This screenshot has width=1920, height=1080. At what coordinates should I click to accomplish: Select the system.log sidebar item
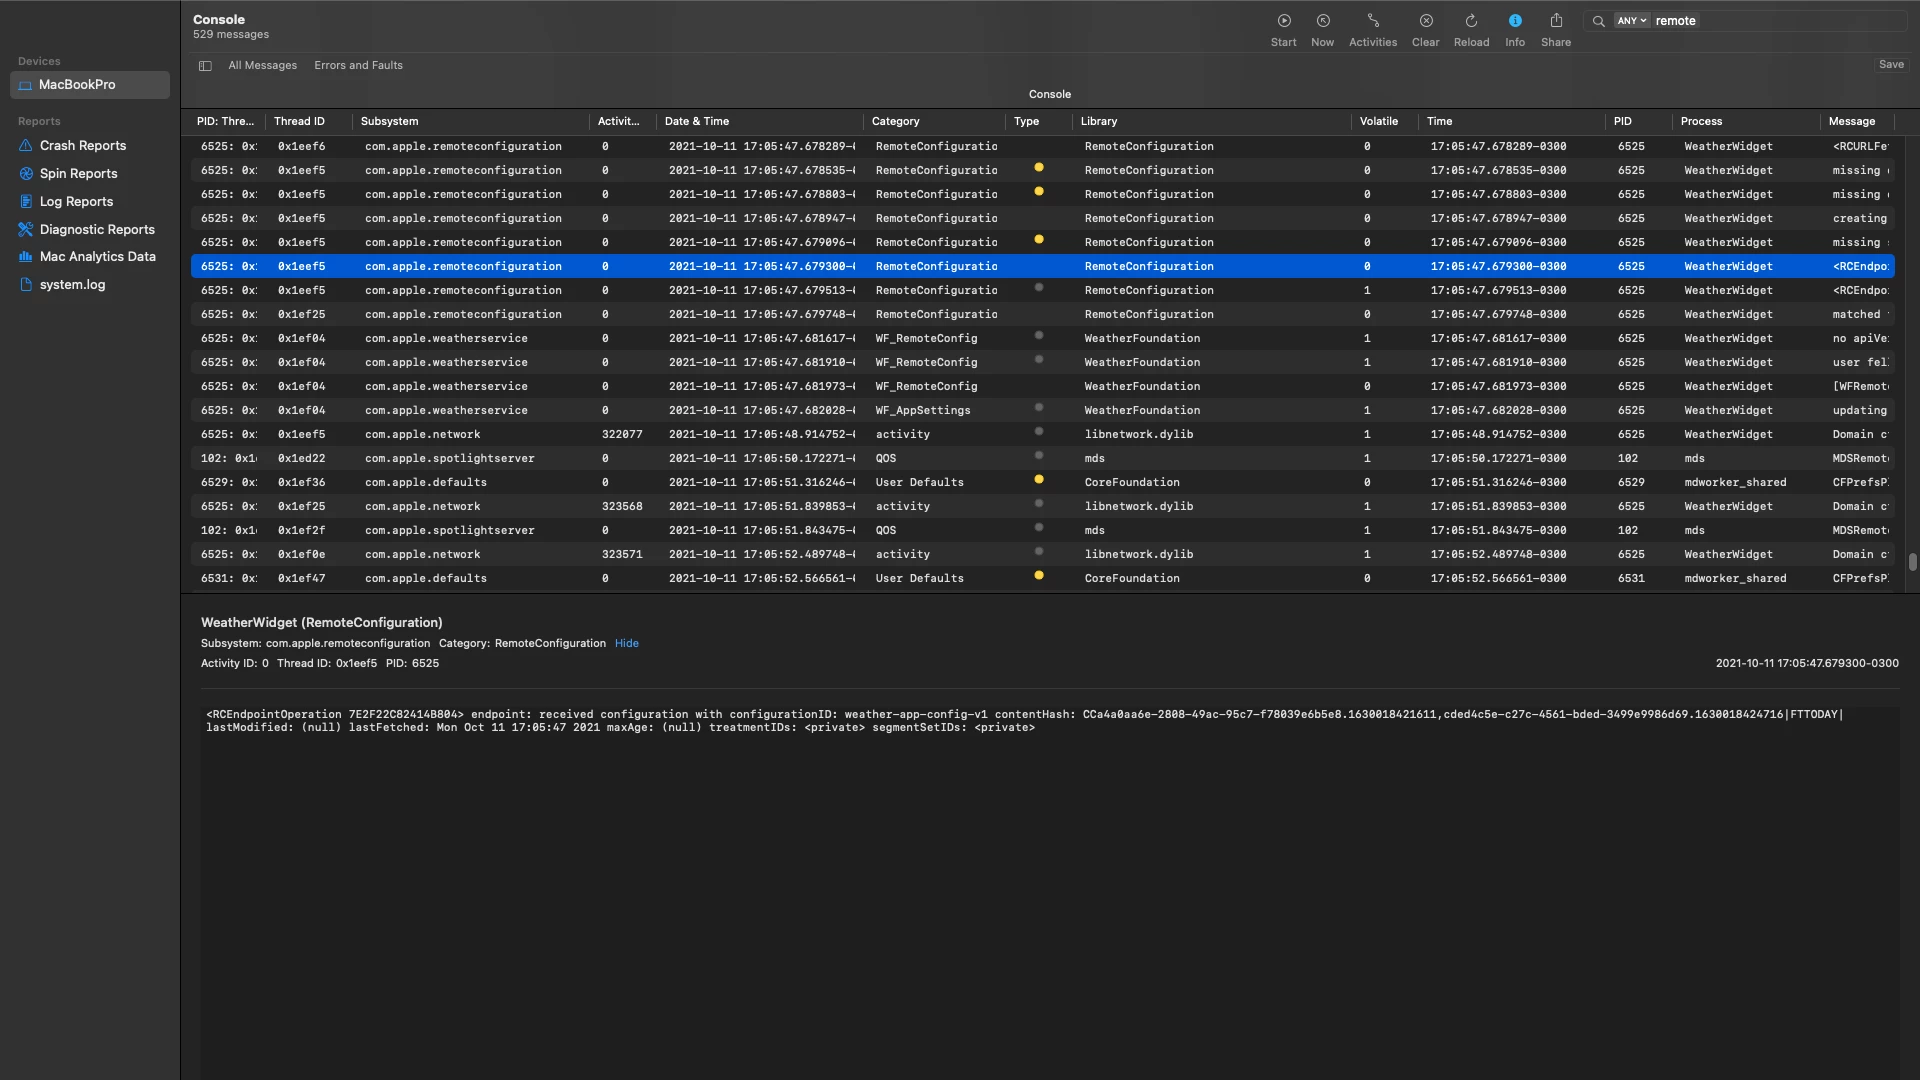point(72,285)
